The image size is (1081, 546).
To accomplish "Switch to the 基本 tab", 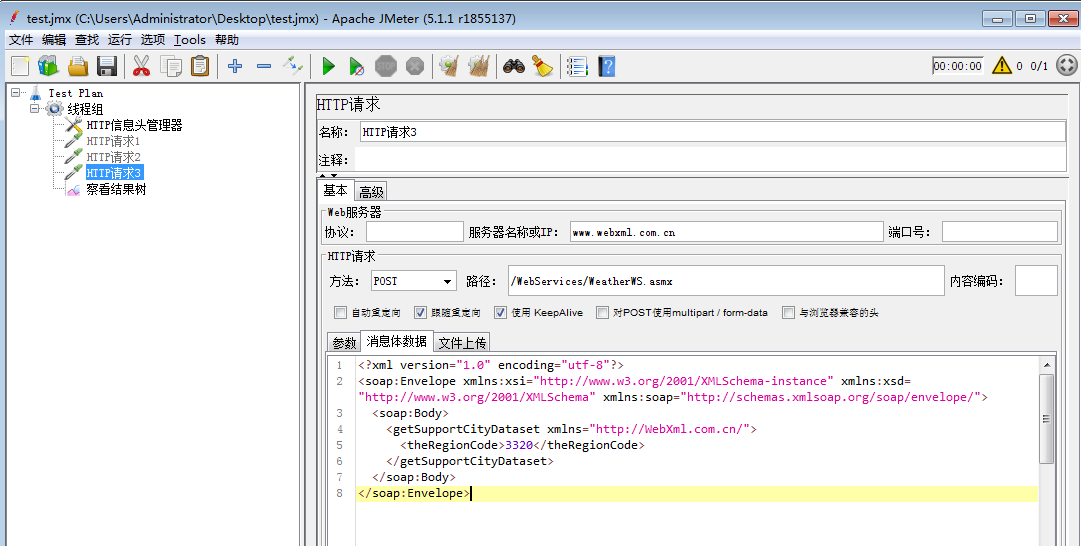I will pos(336,191).
